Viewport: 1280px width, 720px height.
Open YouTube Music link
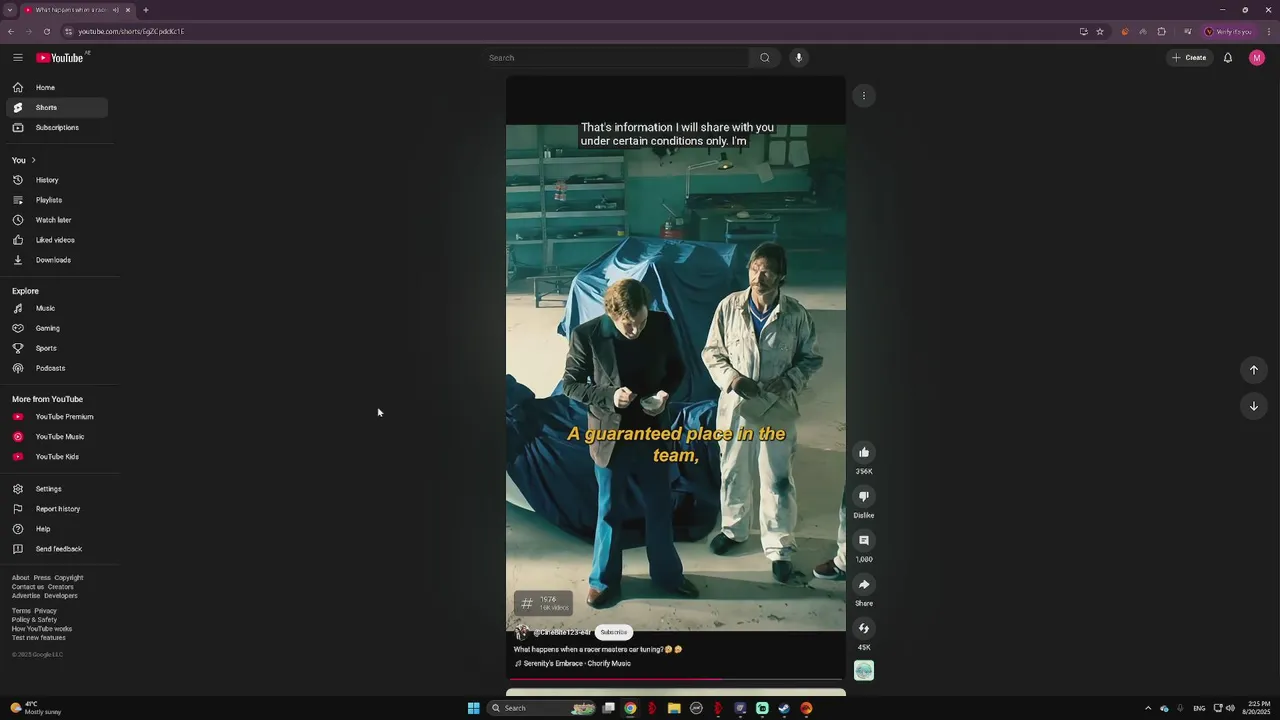pos(57,437)
